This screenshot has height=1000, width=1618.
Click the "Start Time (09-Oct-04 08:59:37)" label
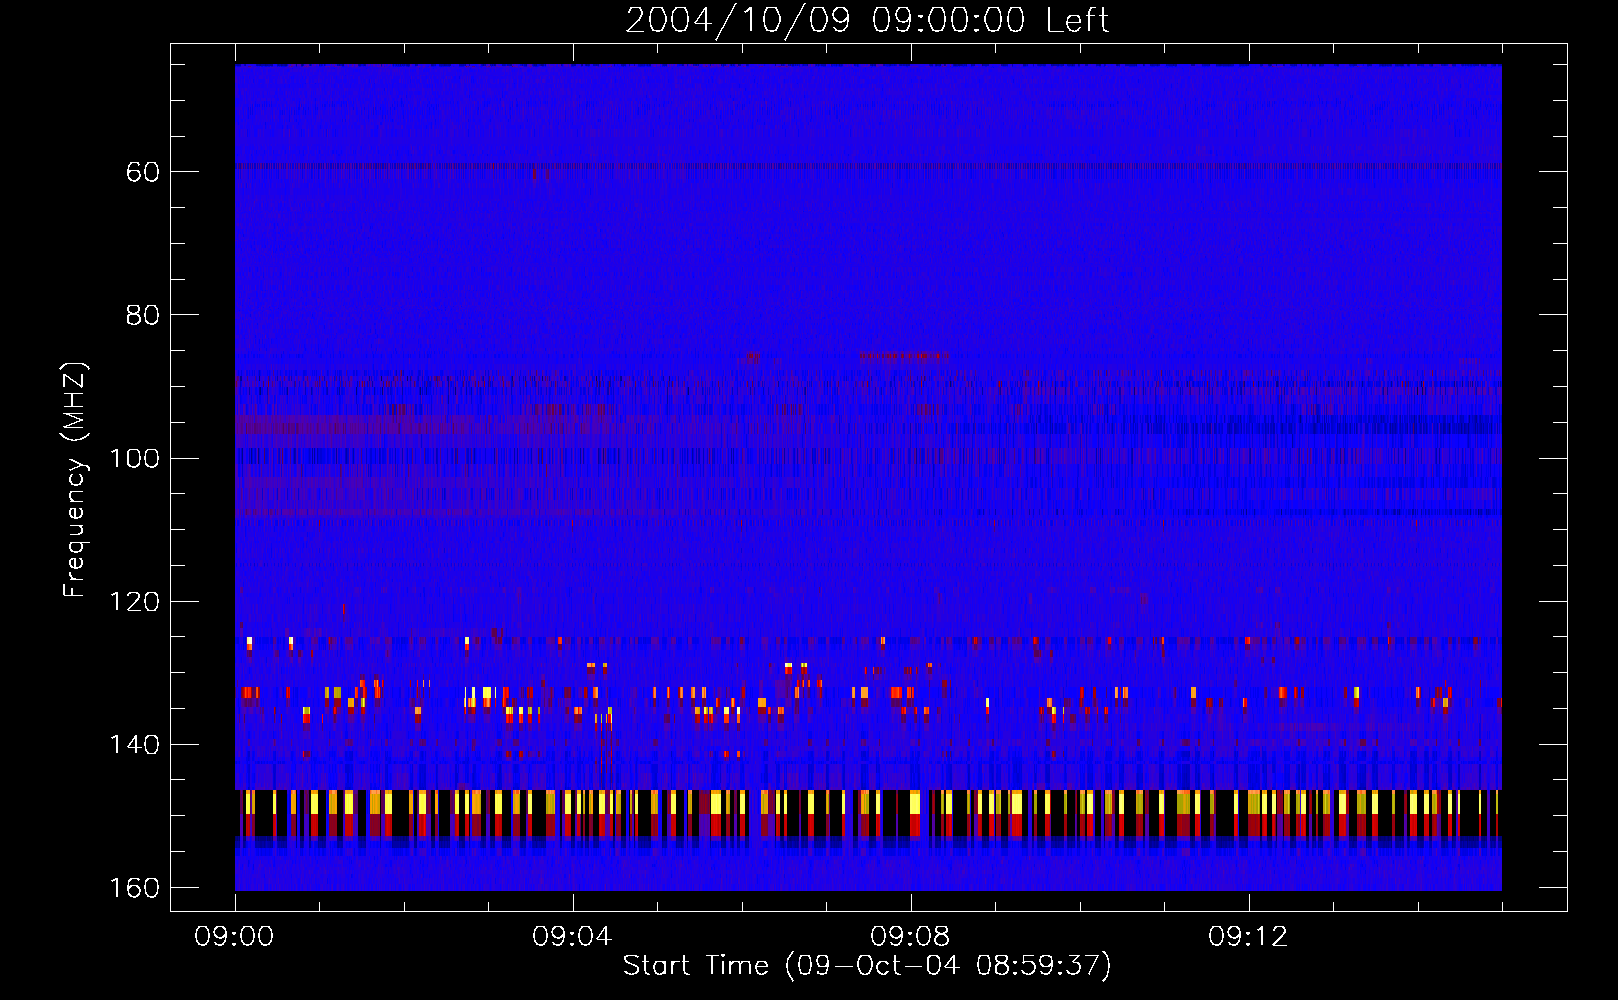(867, 965)
